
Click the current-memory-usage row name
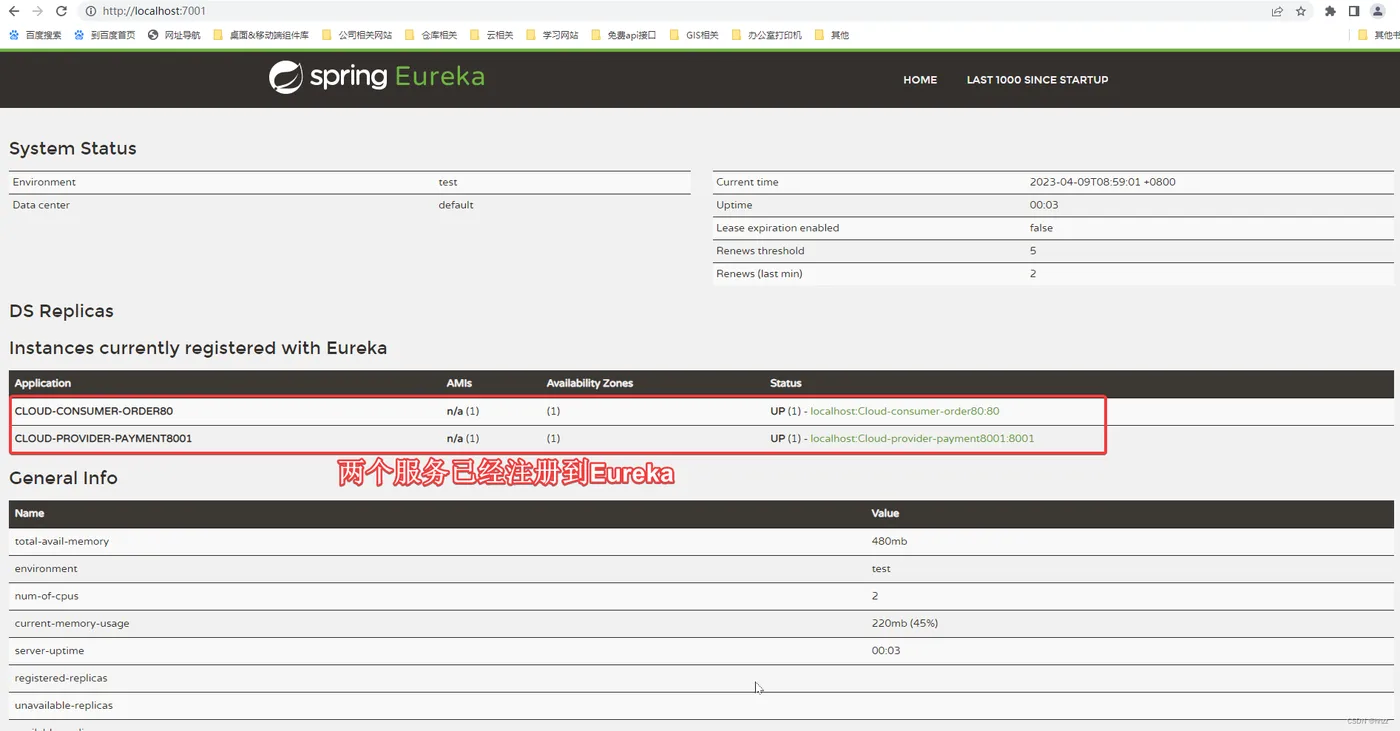tap(72, 623)
